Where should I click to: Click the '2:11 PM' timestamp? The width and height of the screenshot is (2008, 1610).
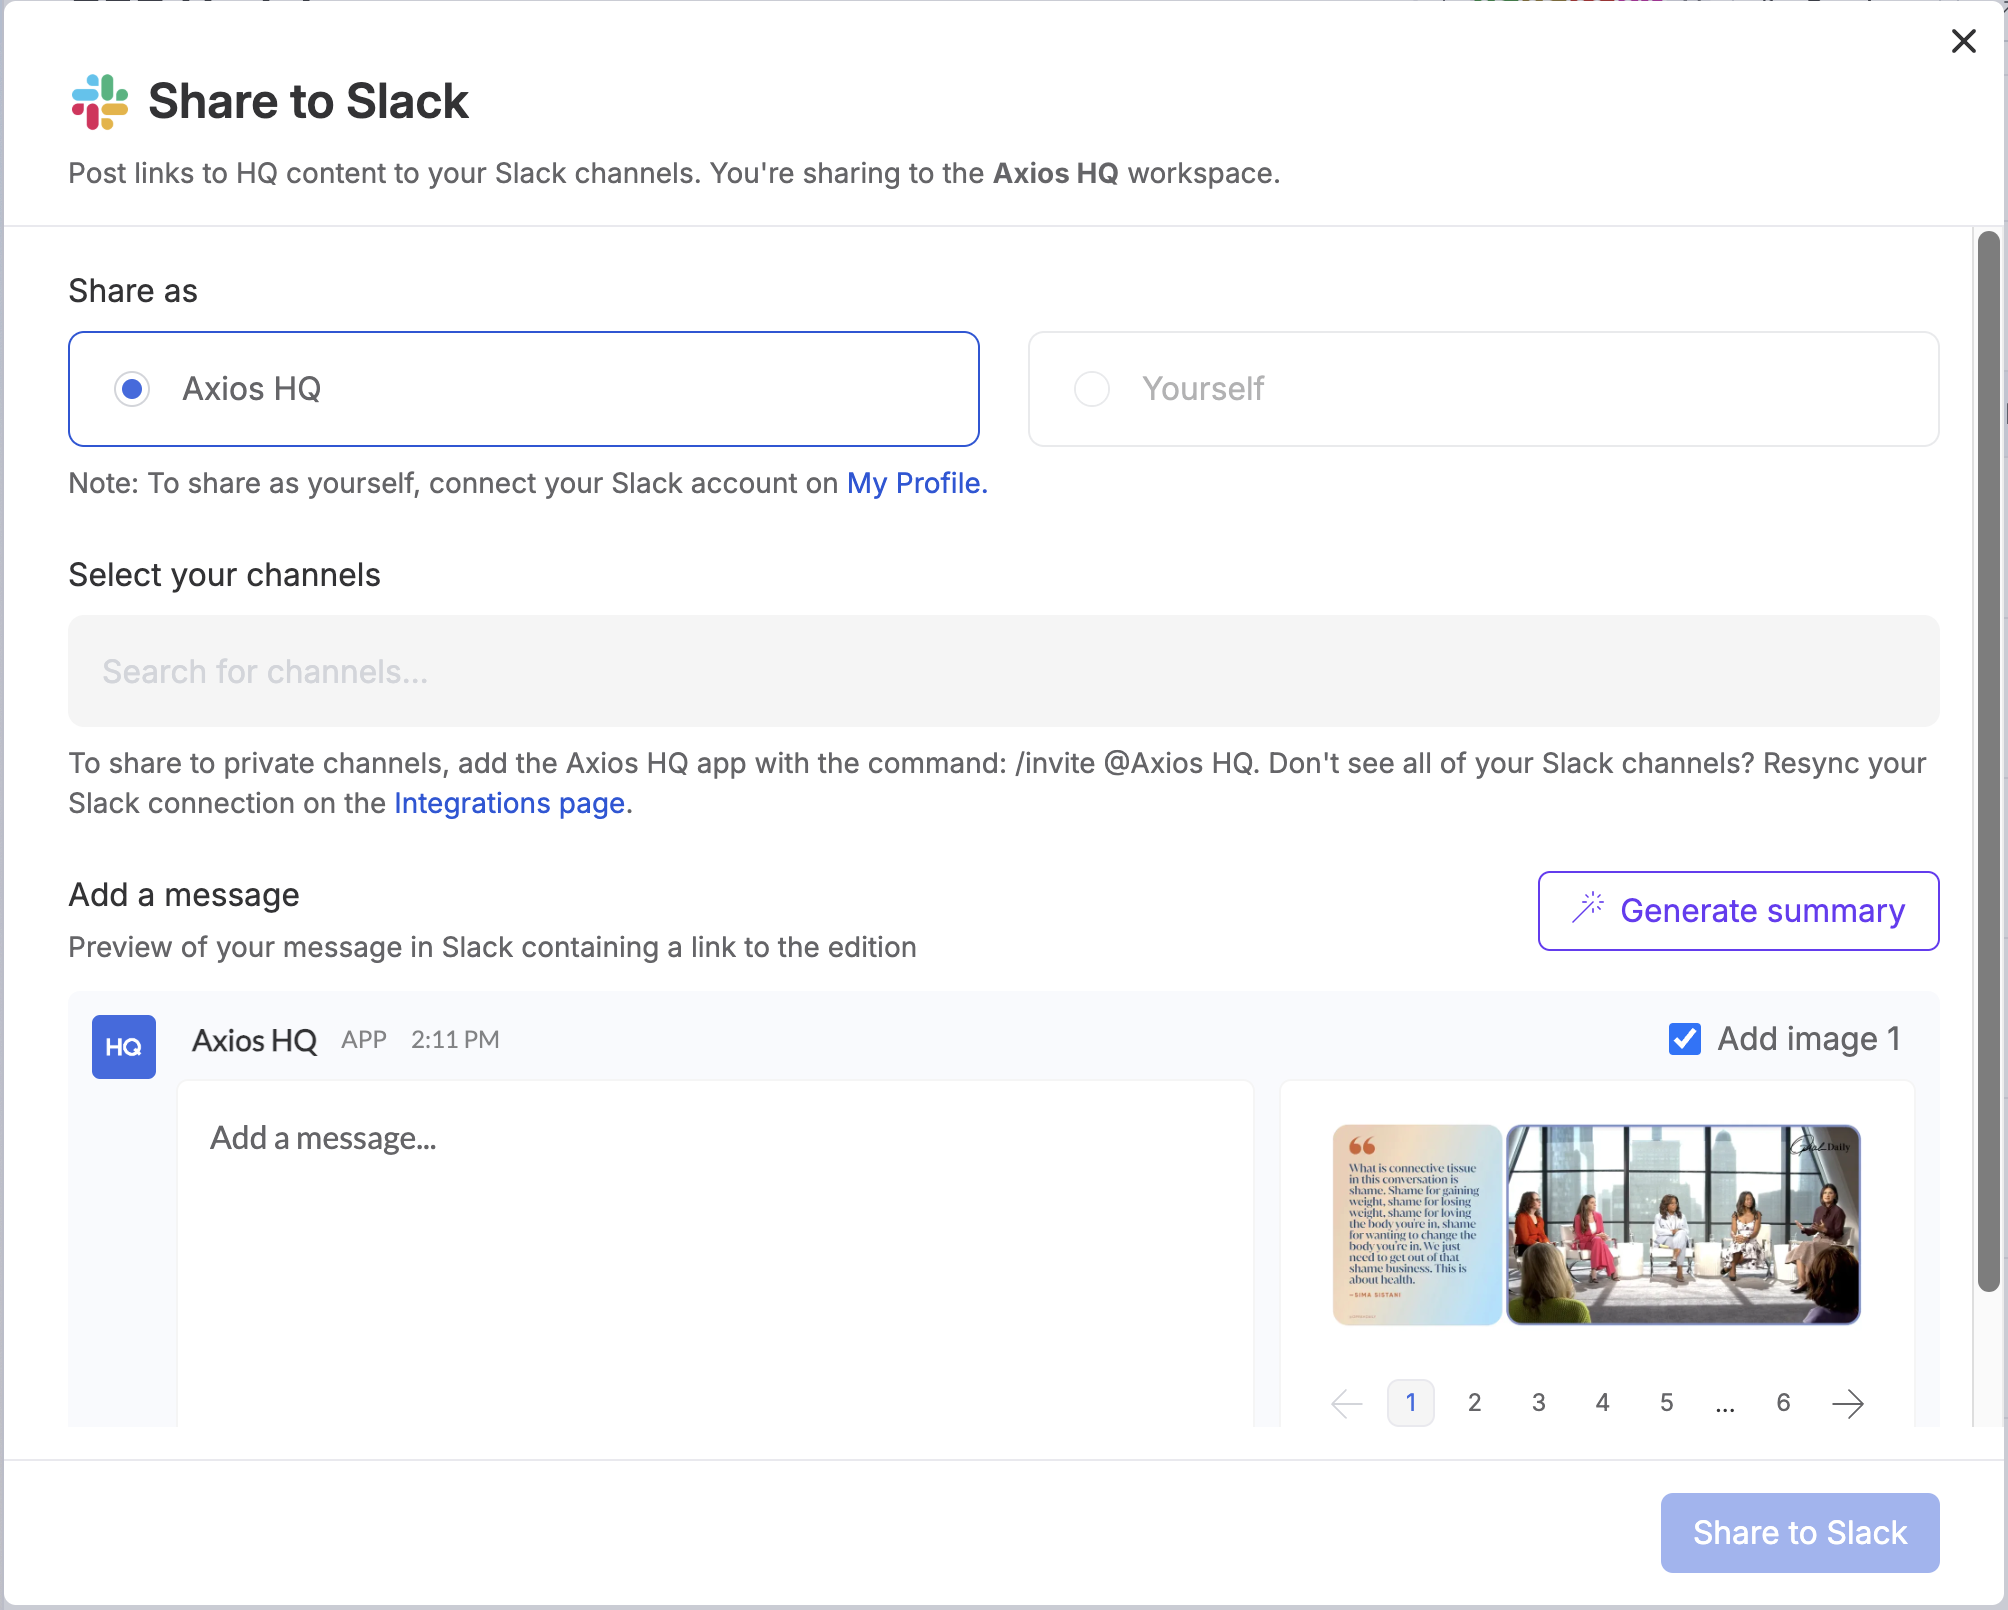[x=455, y=1040]
